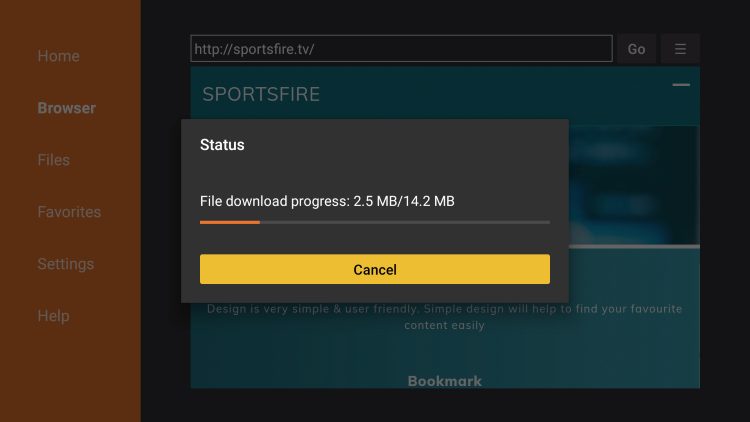
Task: Open the Help section
Action: 54,316
